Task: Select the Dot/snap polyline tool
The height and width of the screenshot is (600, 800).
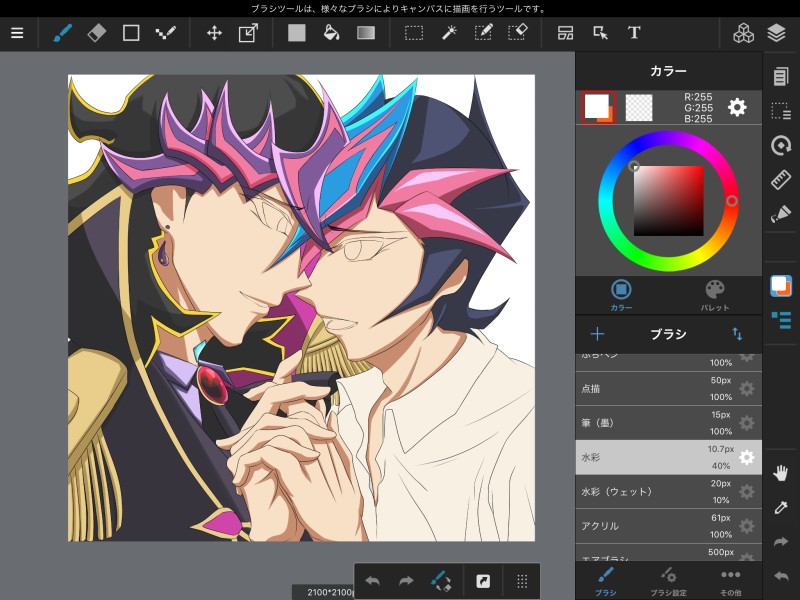Action: (165, 33)
